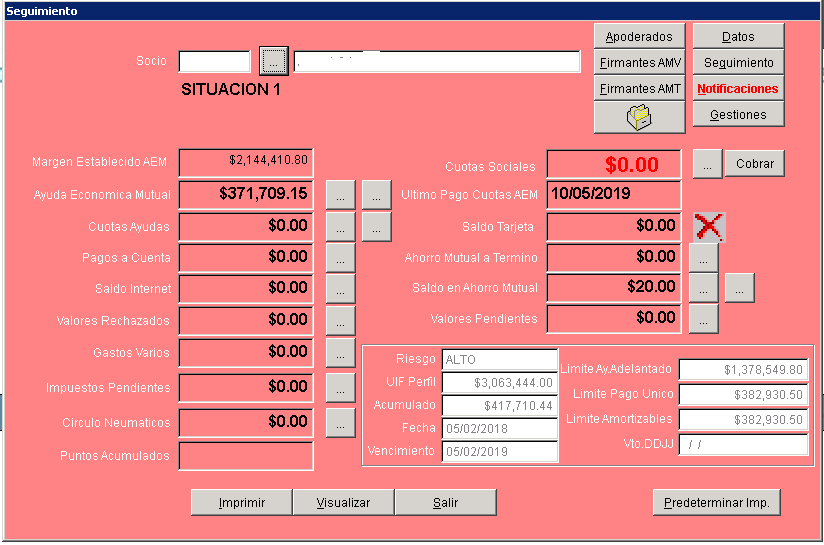The height and width of the screenshot is (545, 824).
Task: Open Firmantes AMV
Action: tap(639, 63)
